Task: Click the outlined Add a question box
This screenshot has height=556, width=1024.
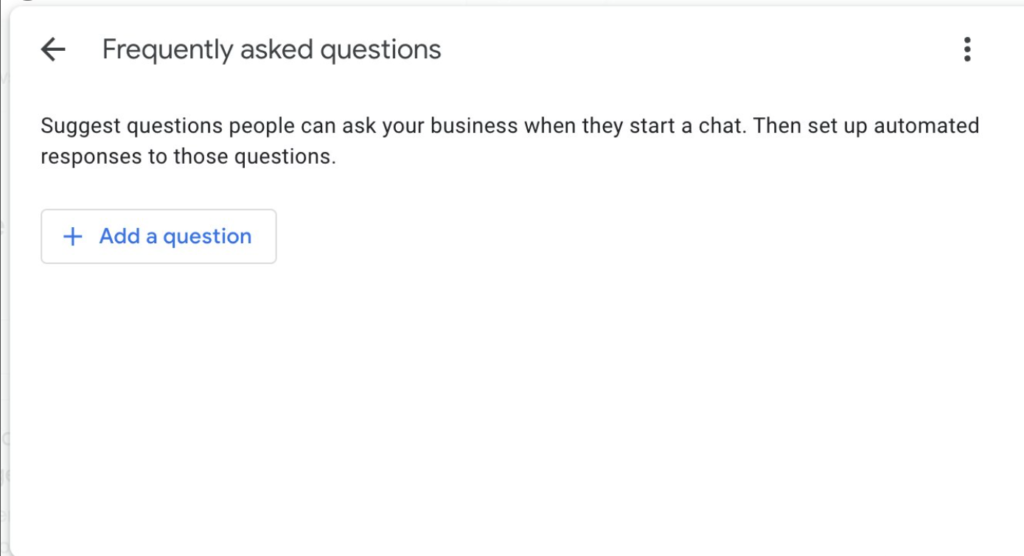Action: tap(158, 237)
